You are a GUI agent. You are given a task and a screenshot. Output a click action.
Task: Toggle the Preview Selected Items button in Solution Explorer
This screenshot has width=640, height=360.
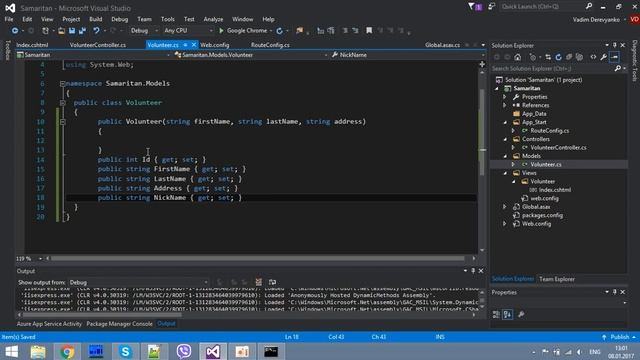tap(614, 57)
